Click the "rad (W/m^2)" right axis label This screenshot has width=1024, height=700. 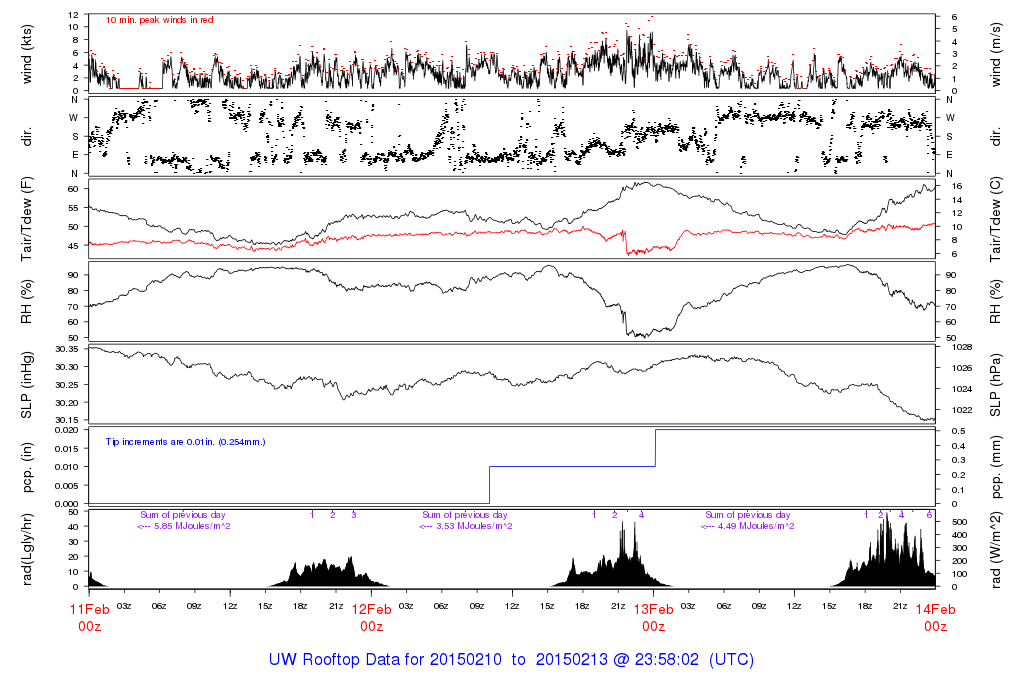click(997, 548)
